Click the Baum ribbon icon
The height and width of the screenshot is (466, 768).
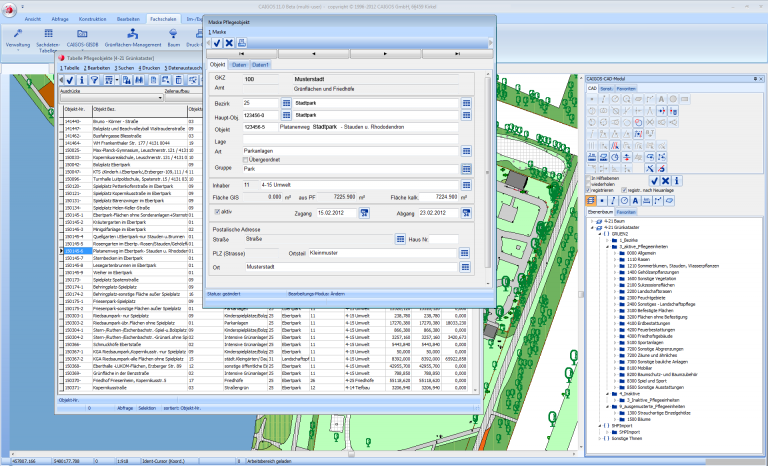click(174, 34)
